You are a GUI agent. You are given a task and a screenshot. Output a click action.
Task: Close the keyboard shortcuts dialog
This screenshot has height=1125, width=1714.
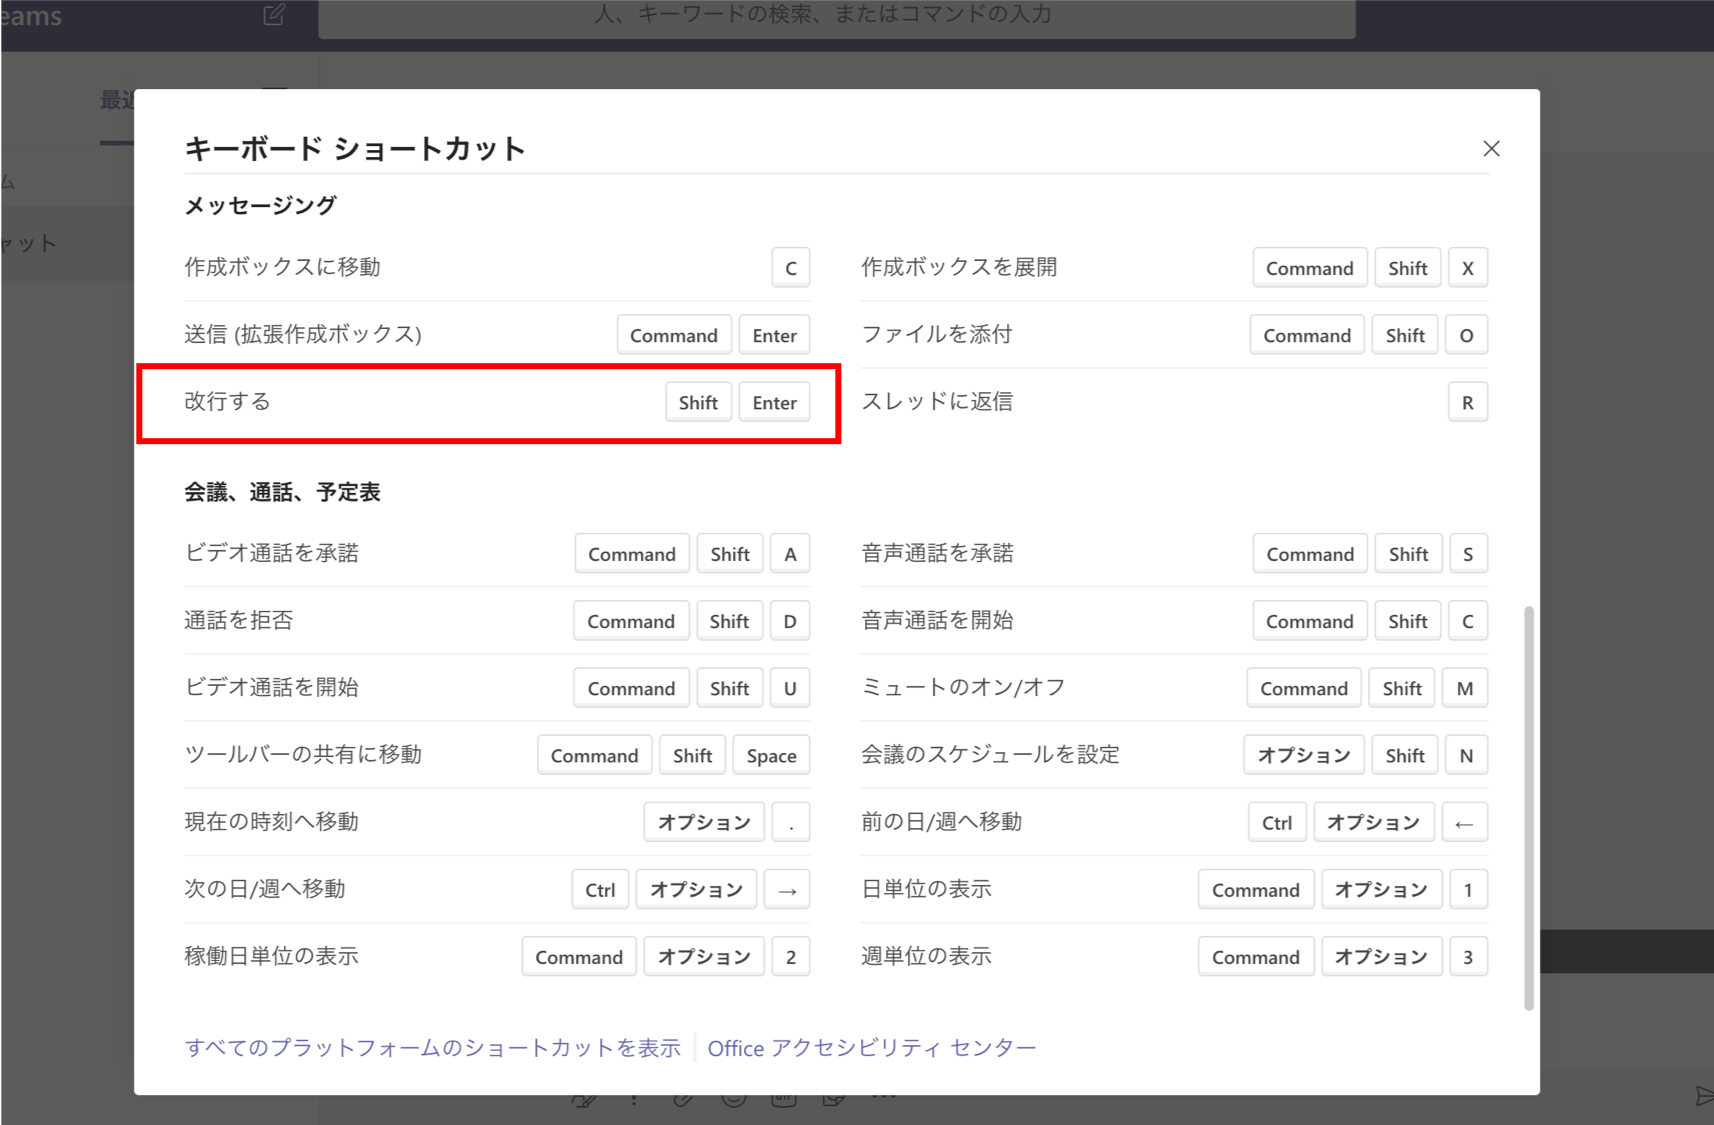pos(1491,149)
